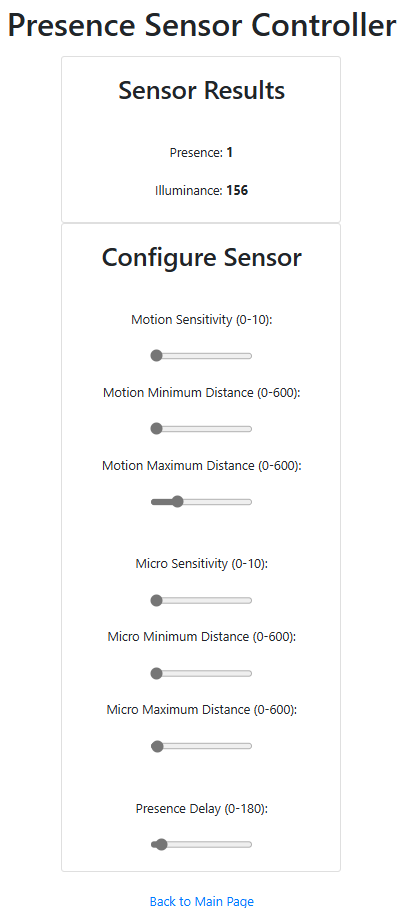
Task: Select the Micro Maximum Distance (0-600) label
Action: click(x=201, y=710)
